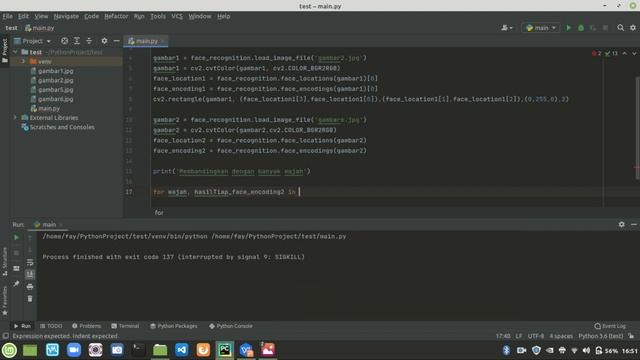Run the main configuration from top toolbar
Screen dimensions: 640x360
[568, 28]
